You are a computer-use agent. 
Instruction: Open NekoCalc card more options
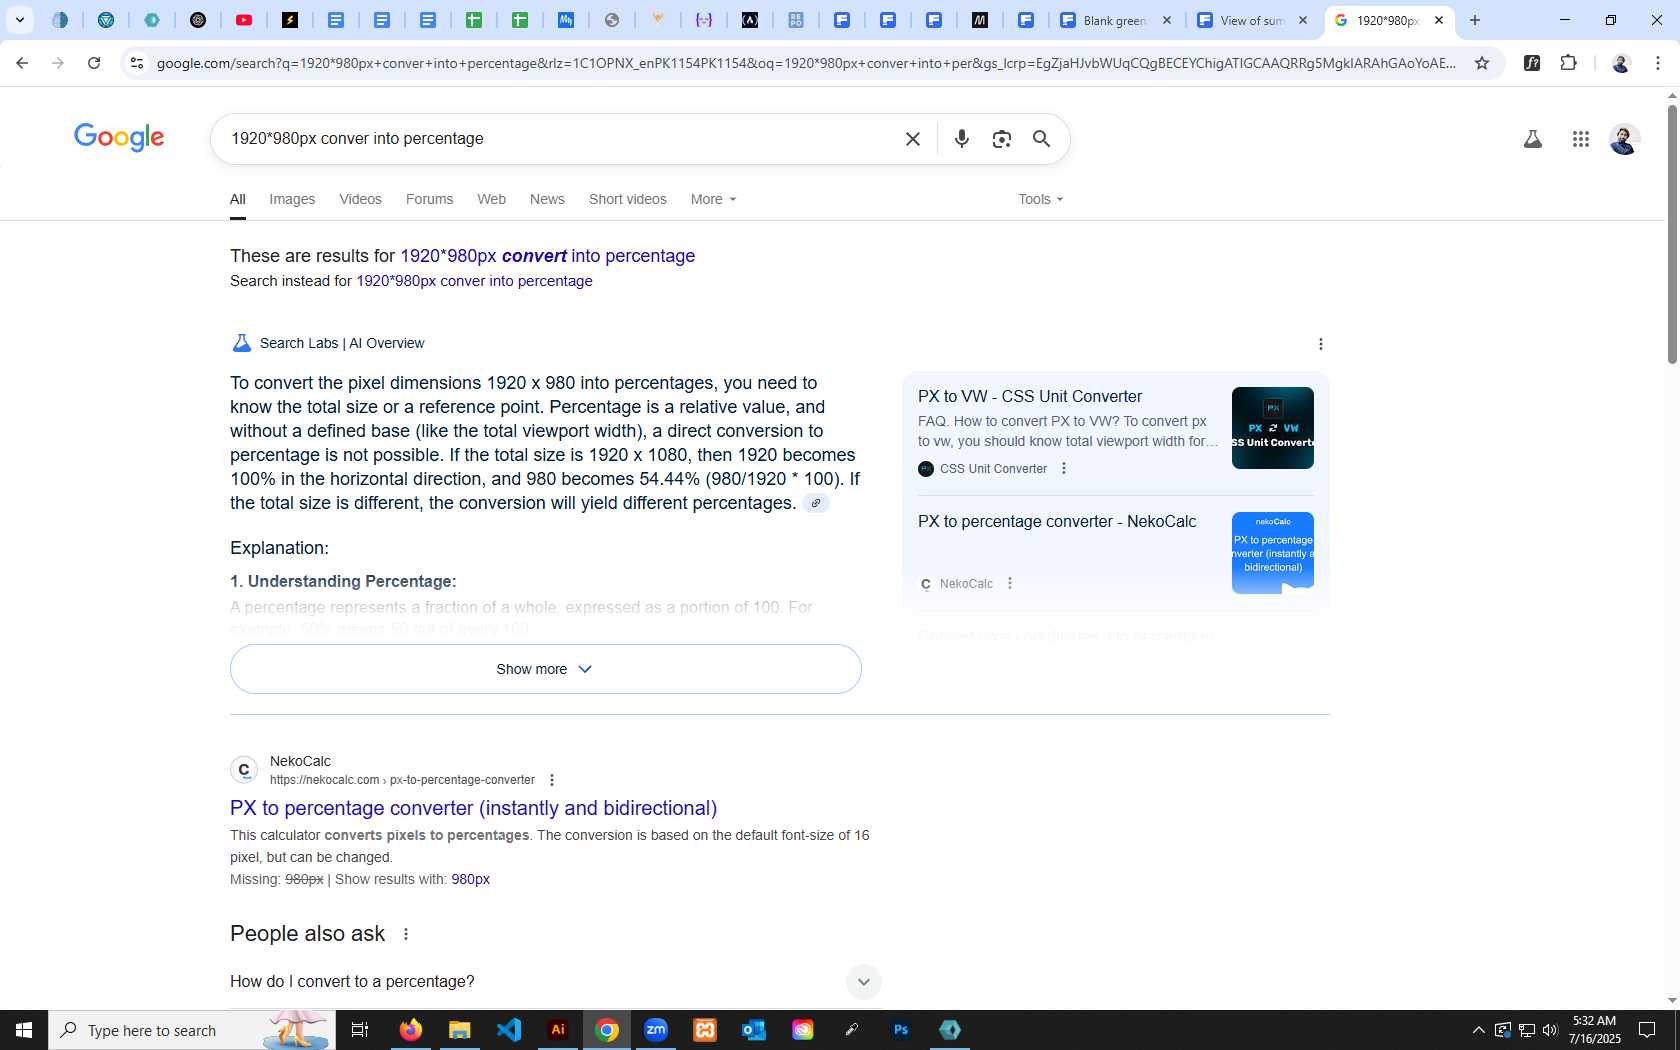[x=1009, y=583]
